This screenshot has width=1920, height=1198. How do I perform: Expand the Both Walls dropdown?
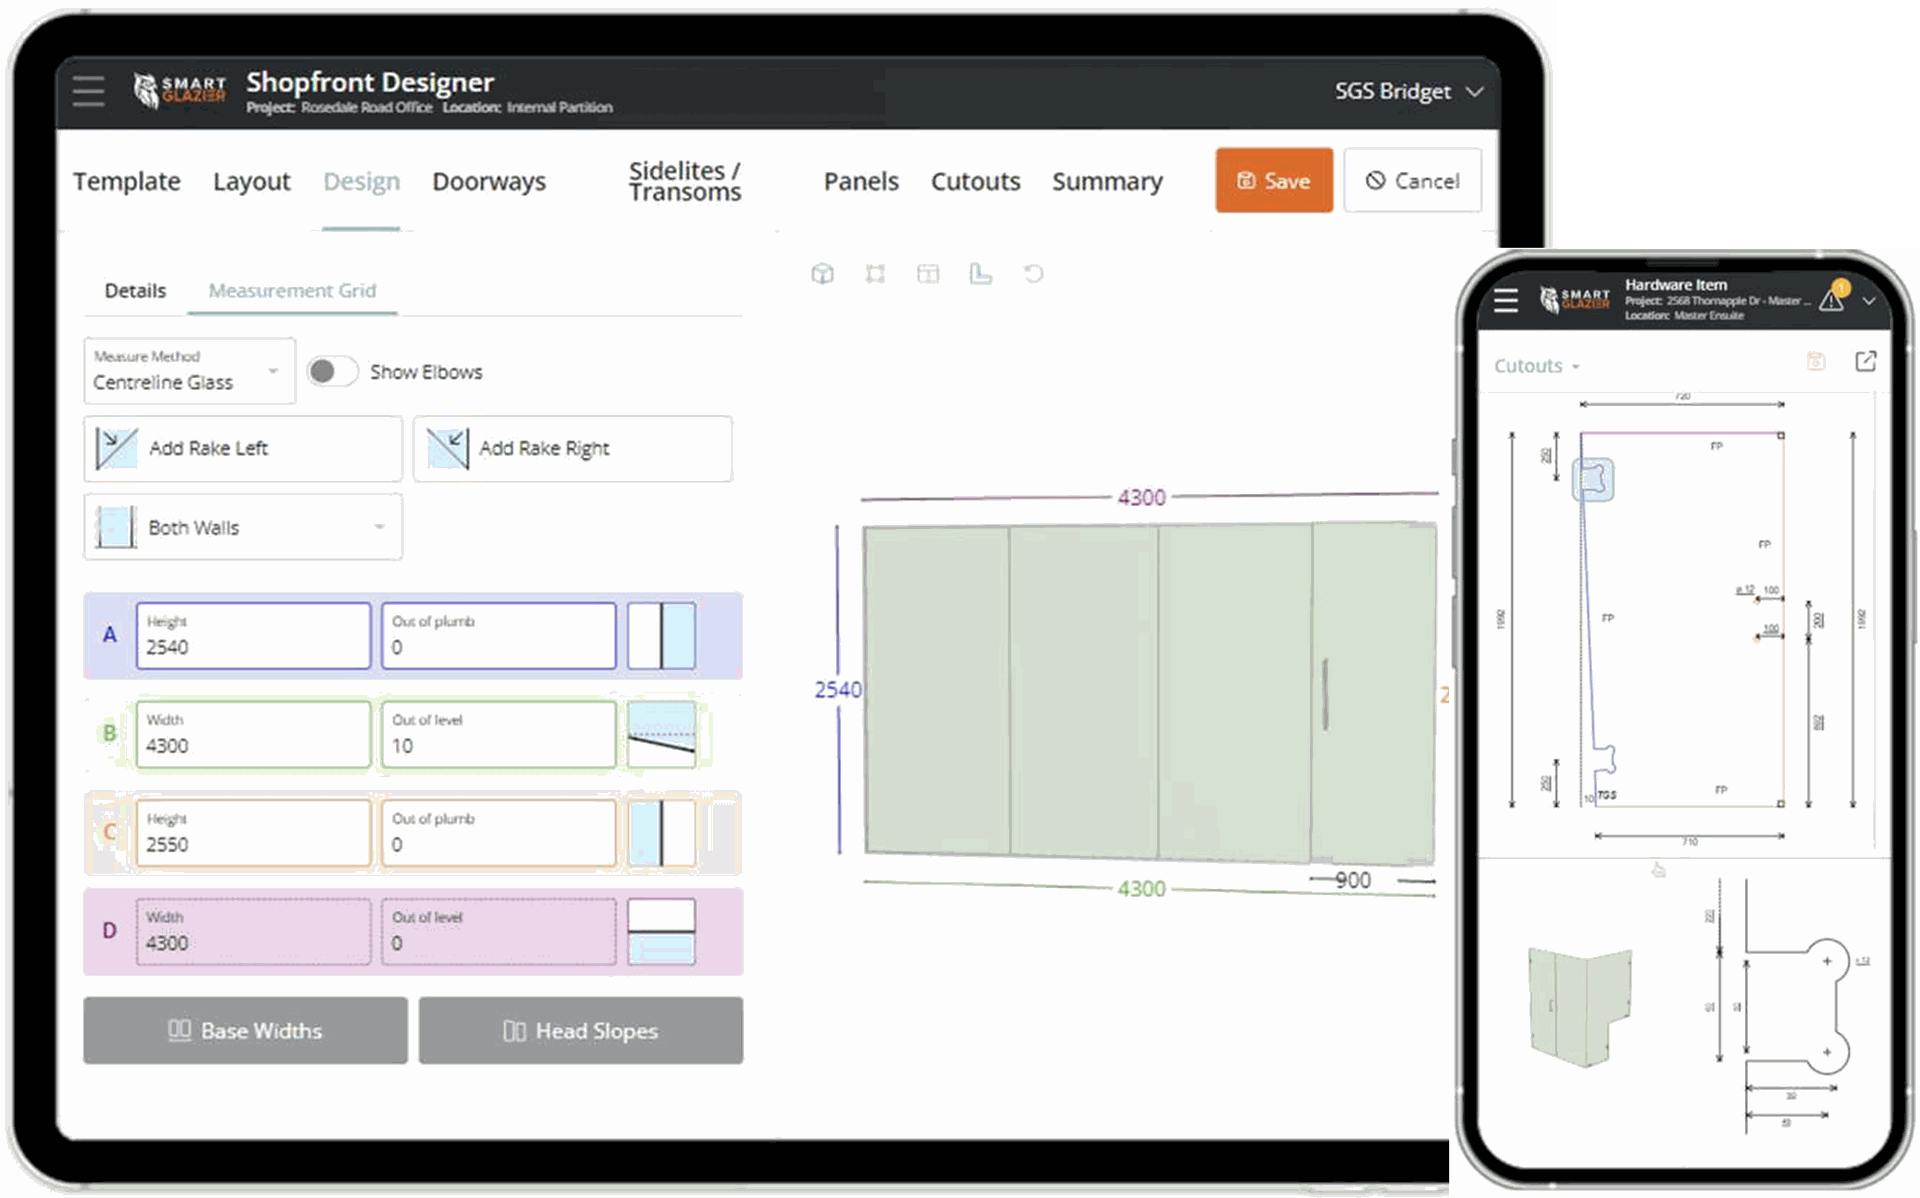pyautogui.click(x=243, y=527)
